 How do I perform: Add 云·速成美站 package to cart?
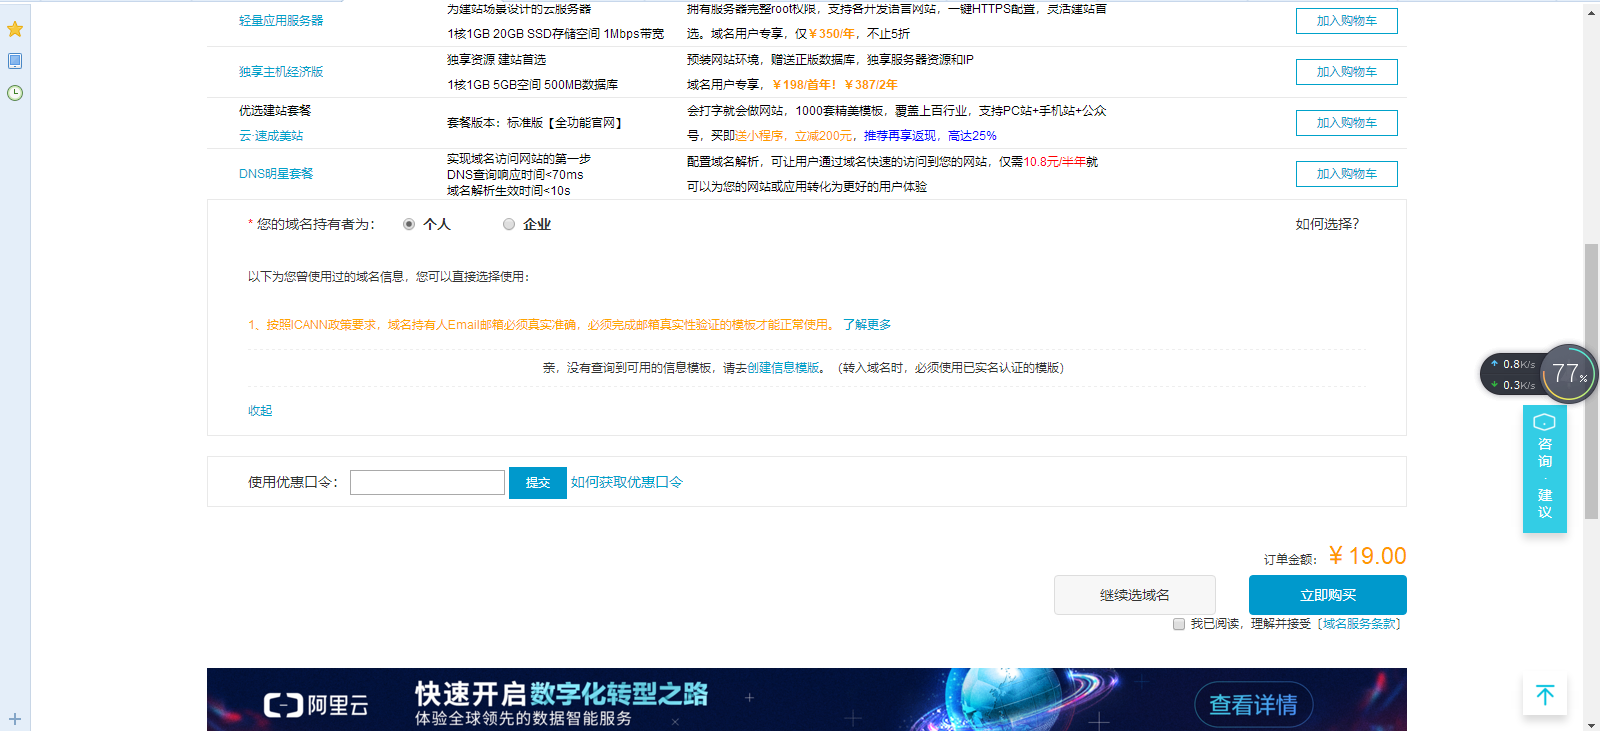(x=1346, y=123)
